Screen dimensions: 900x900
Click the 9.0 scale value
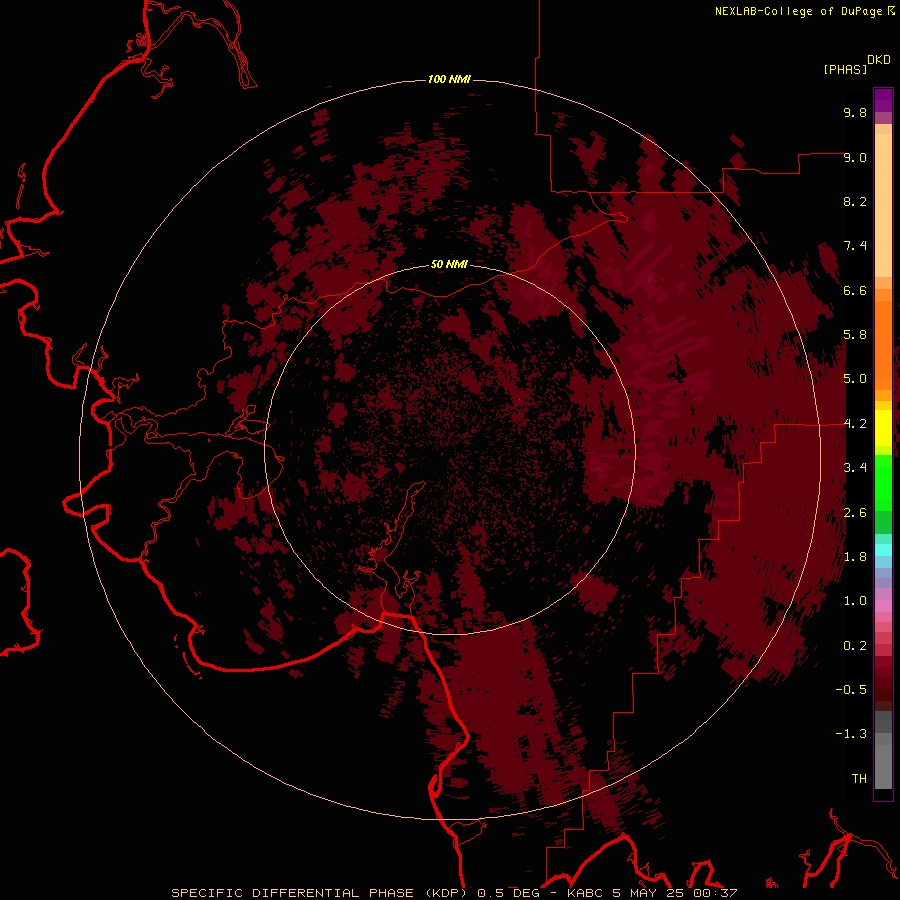(x=855, y=157)
